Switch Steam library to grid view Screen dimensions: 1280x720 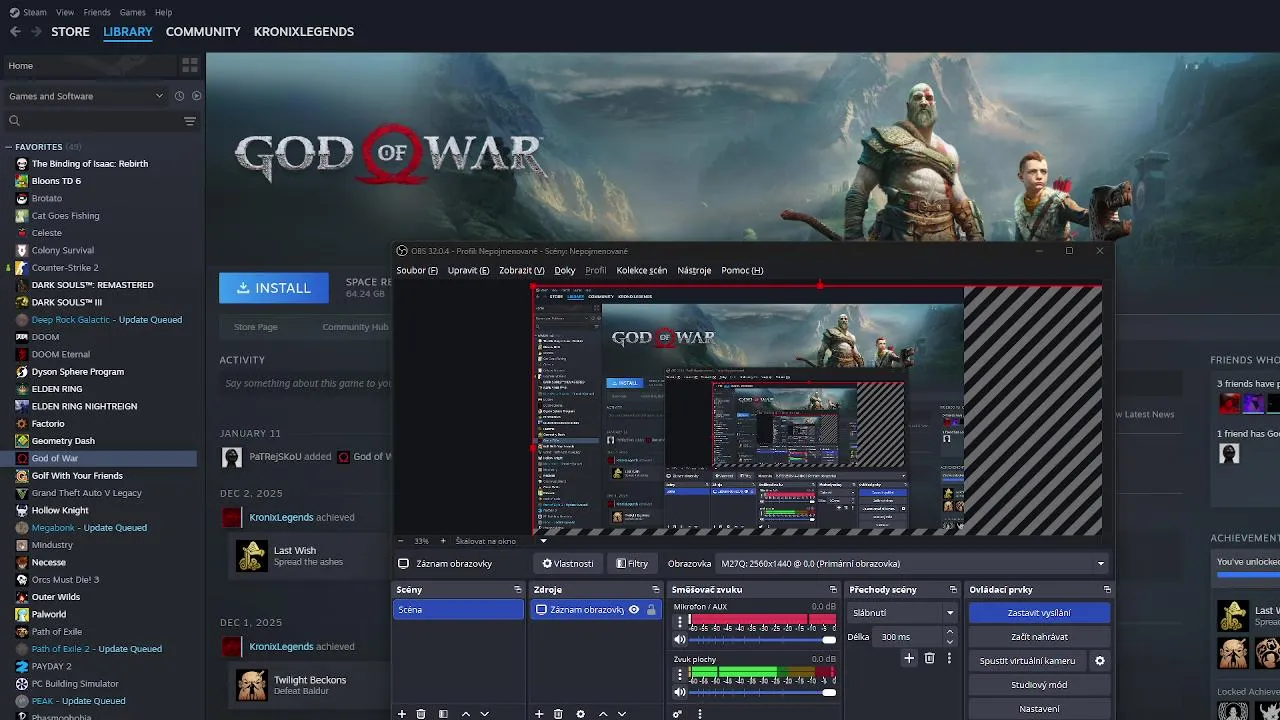click(189, 66)
